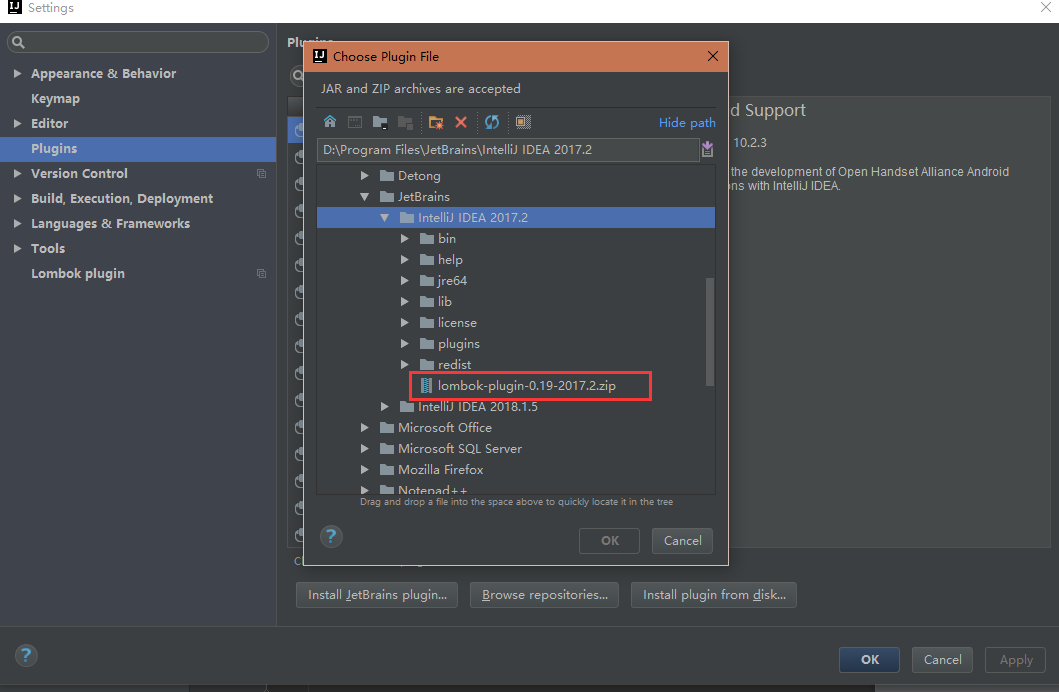This screenshot has height=692, width=1059.
Task: Expand the Mozilla Firefox folder
Action: tap(365, 469)
